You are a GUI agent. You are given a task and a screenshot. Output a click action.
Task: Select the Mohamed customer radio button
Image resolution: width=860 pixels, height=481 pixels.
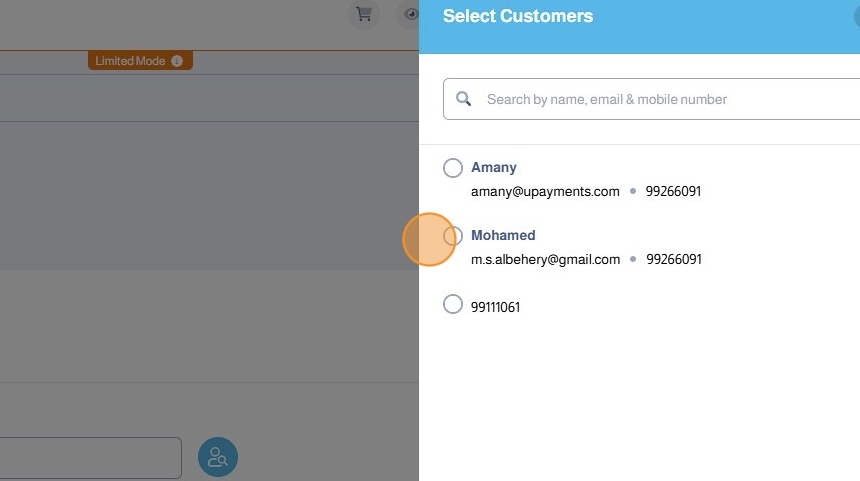(x=453, y=236)
